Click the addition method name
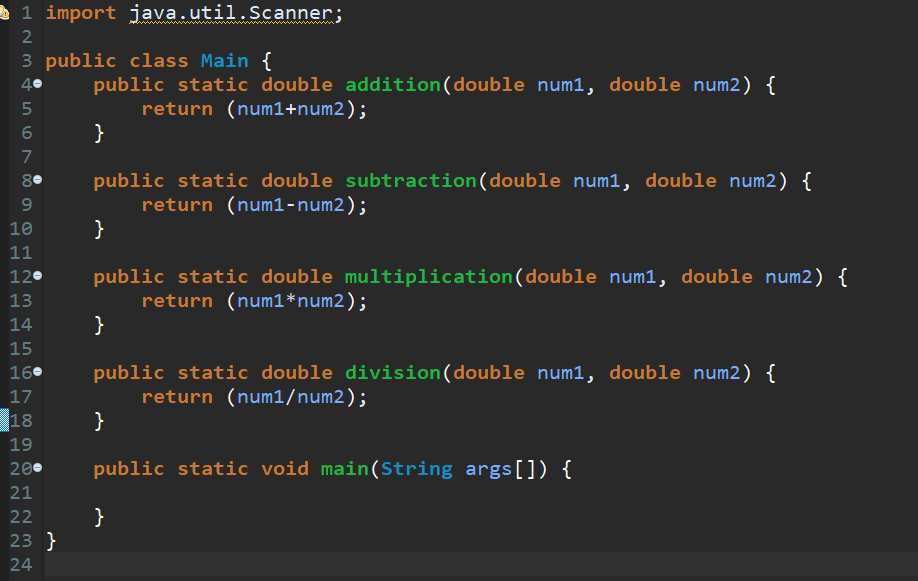Screen dimensions: 918x581 coord(392,84)
